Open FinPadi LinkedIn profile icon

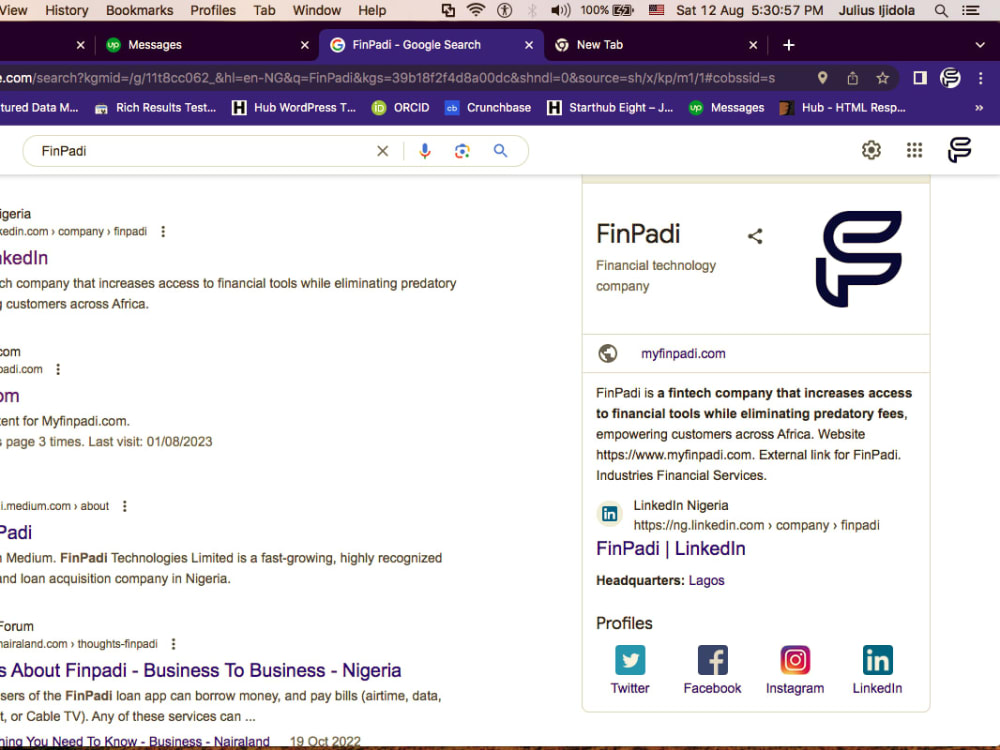coord(878,660)
